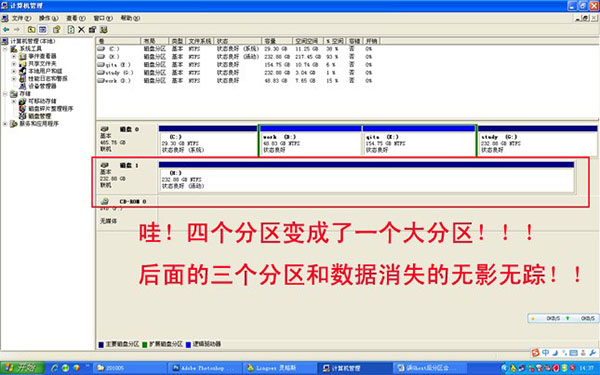Open the 查看 menu
Image resolution: width=600 pixels, height=375 pixels.
click(x=75, y=18)
